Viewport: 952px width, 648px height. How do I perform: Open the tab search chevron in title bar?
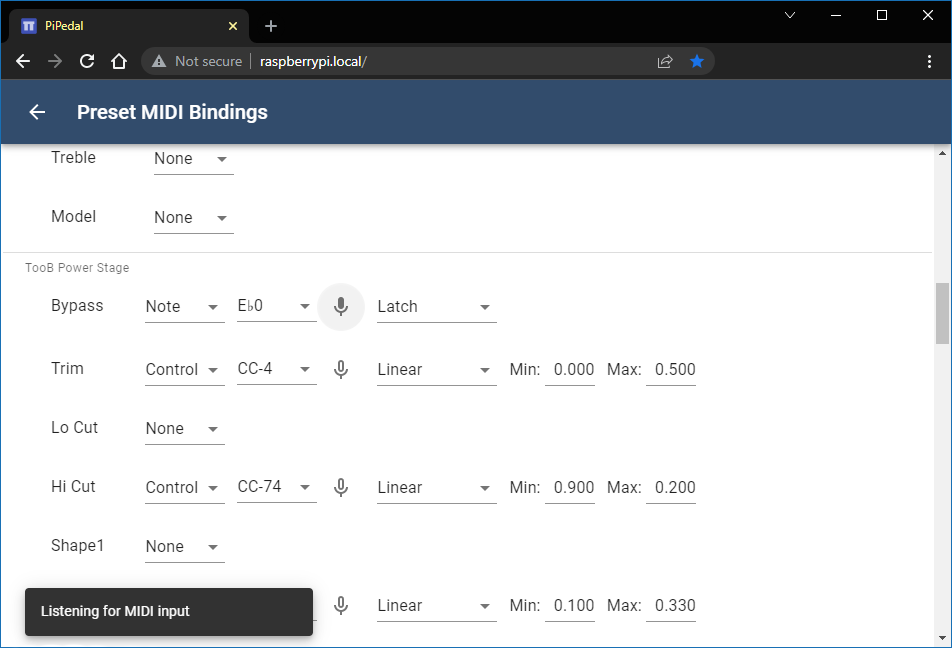coord(790,15)
